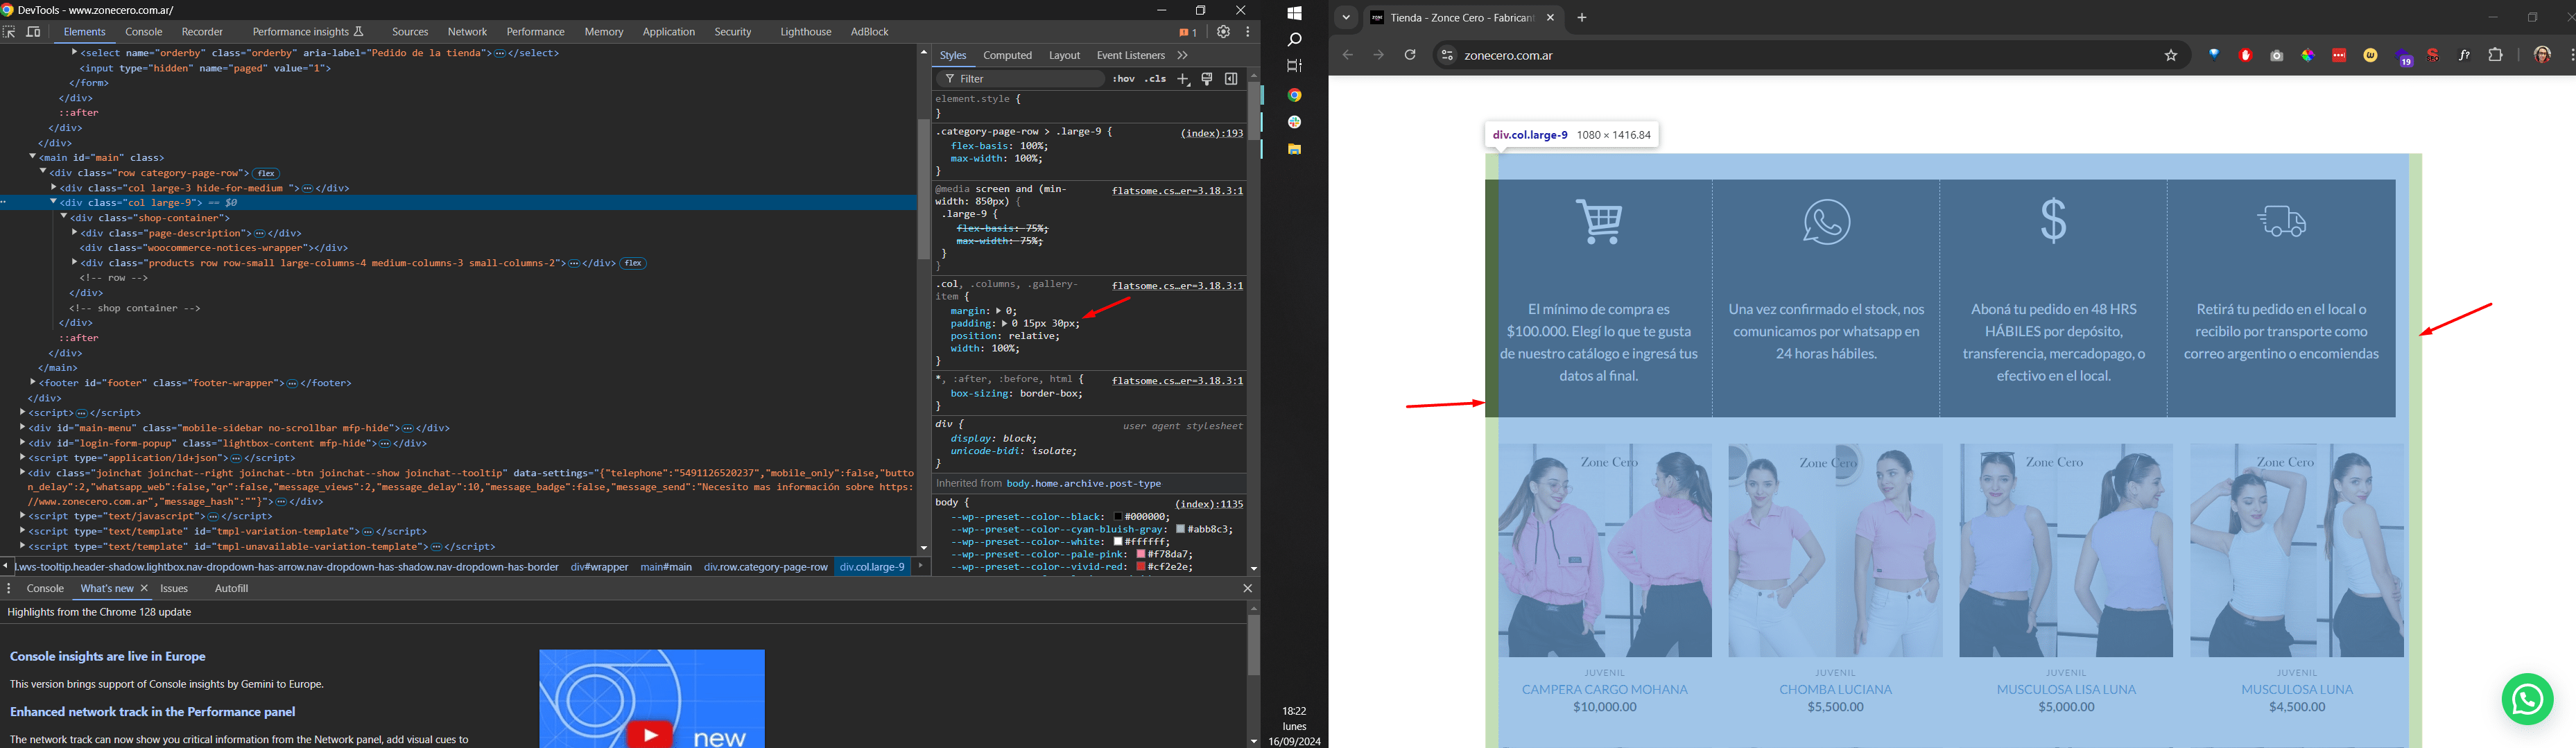Click the Slack taskbar icon
Viewport: 2576px width, 748px height.
point(1295,122)
